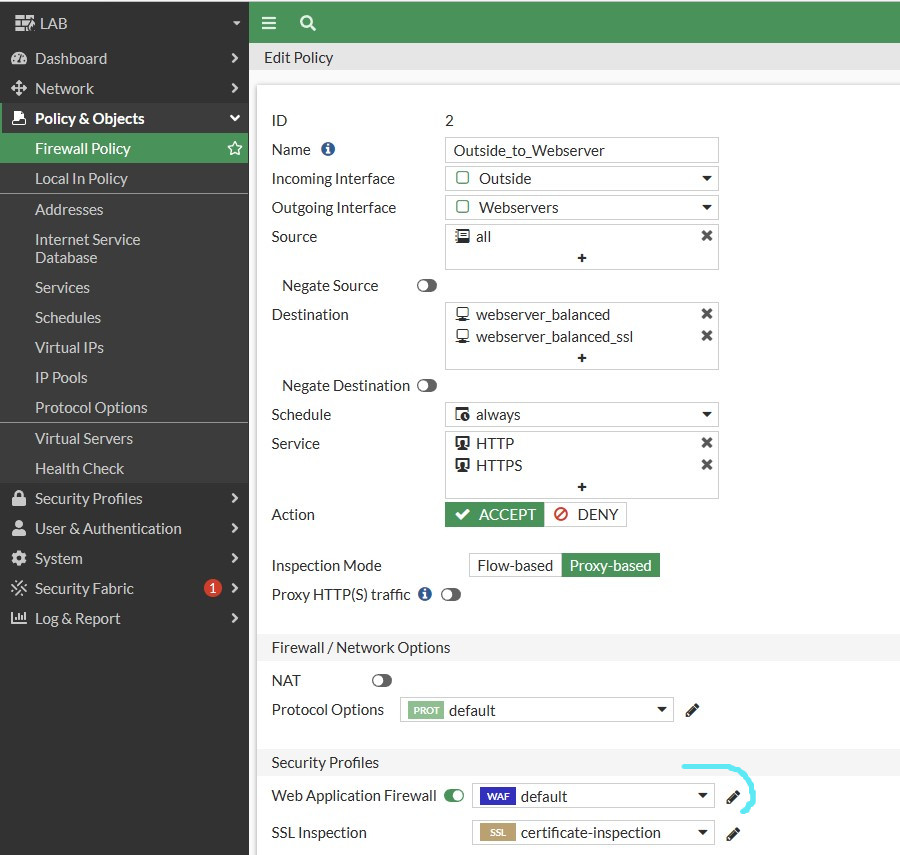The height and width of the screenshot is (855, 900).
Task: Open the Security Profiles menu
Action: [x=124, y=498]
